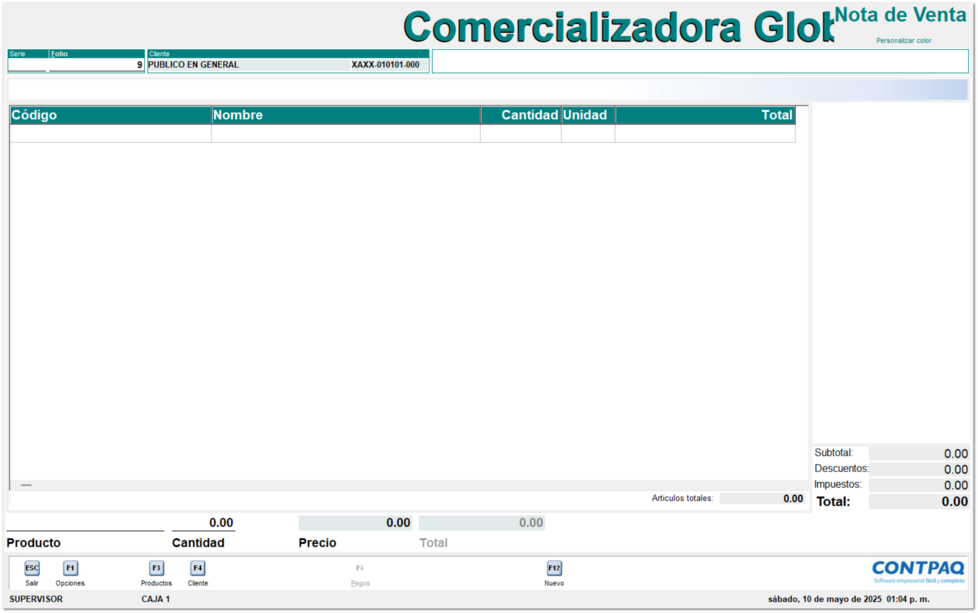Click the Cantidad entry field at bottom
Viewport: 978px width, 613px height.
[203, 523]
